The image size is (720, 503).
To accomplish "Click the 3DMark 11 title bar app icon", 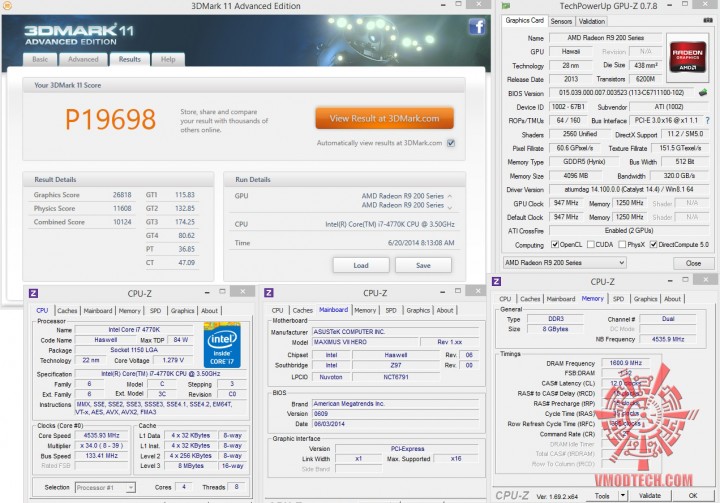I will tap(6, 6).
